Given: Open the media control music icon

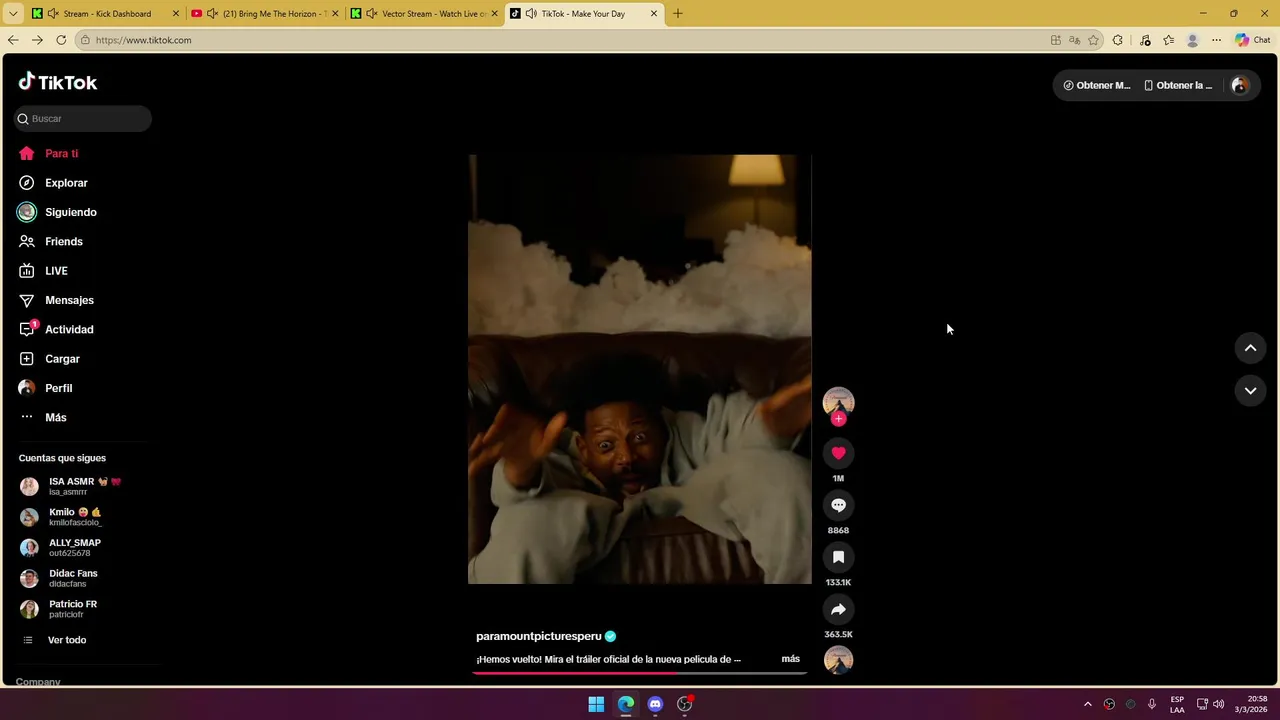Looking at the screenshot, I should click(x=1145, y=40).
